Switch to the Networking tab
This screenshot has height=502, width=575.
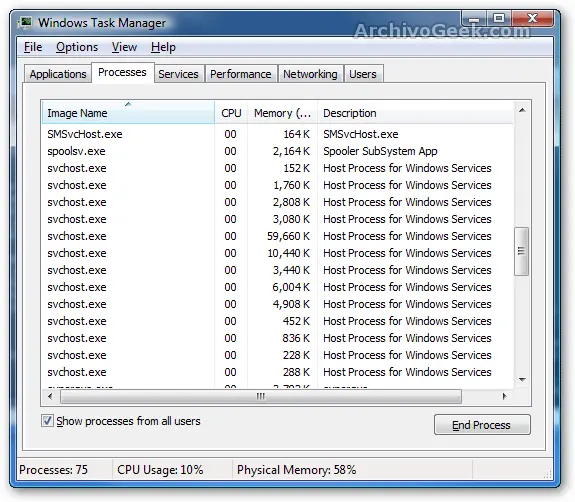[310, 74]
